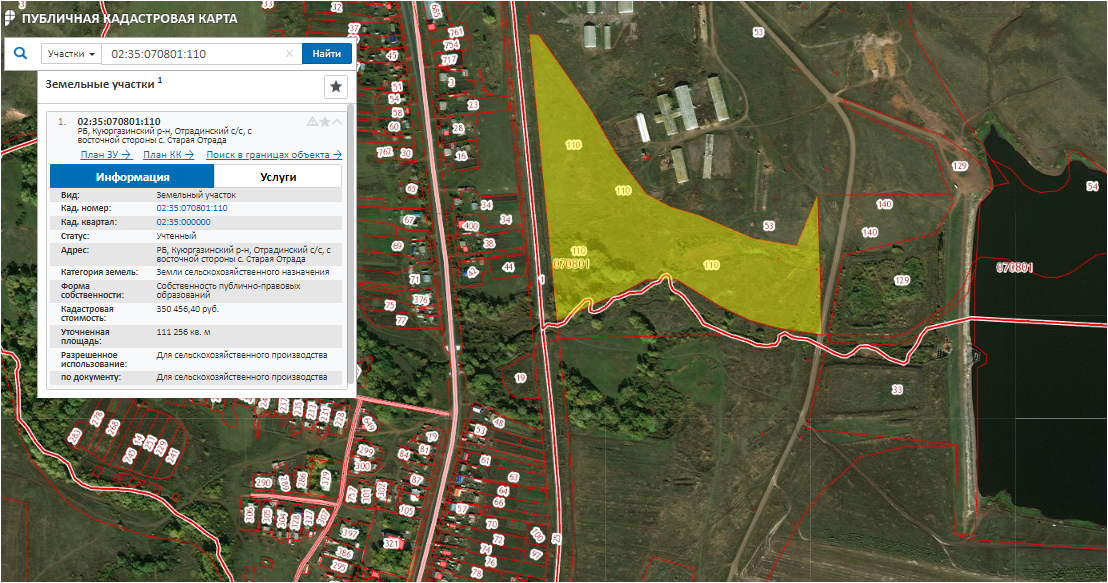Screen dimensions: 1108x583
Task: Click cadastral quarter link 02:35:000000
Action: (x=183, y=221)
